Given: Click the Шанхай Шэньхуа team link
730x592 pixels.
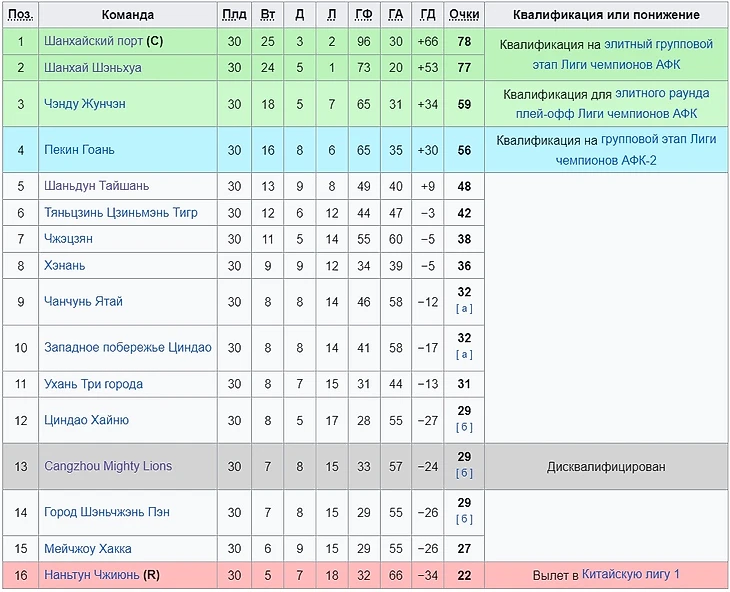Looking at the screenshot, I should coord(92,68).
